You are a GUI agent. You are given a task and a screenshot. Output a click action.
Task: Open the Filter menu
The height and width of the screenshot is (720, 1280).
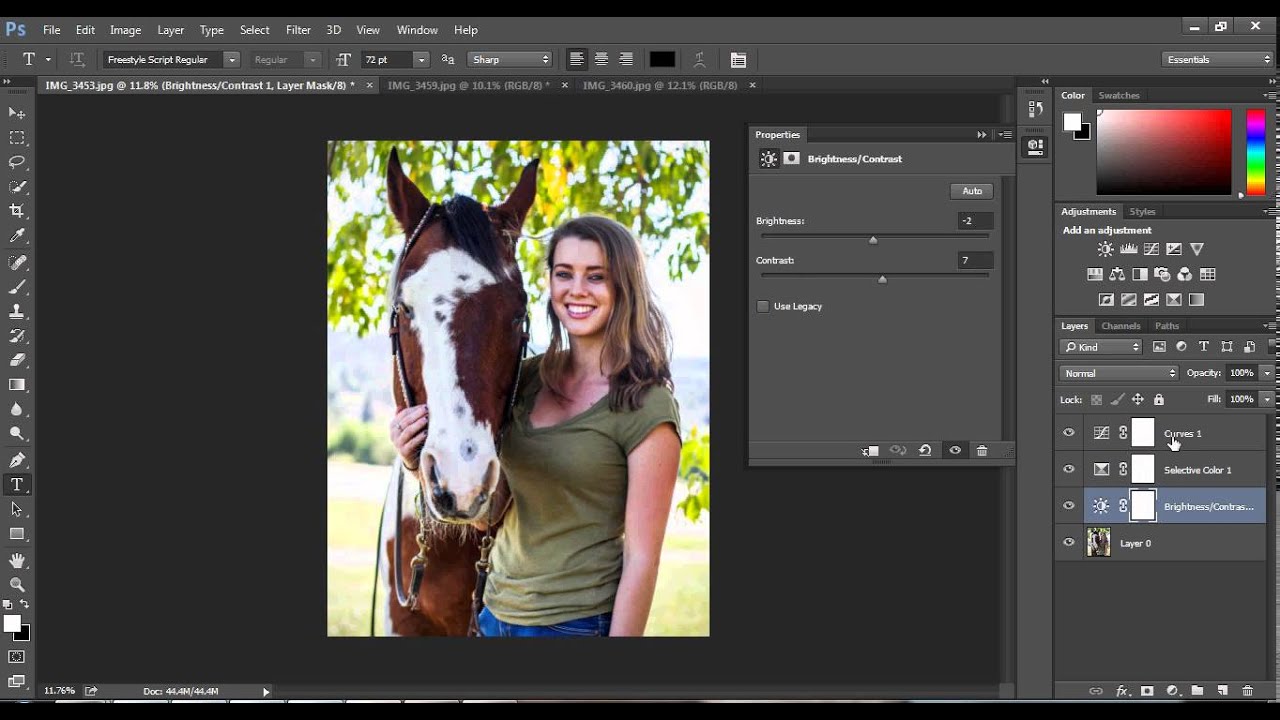pyautogui.click(x=298, y=30)
